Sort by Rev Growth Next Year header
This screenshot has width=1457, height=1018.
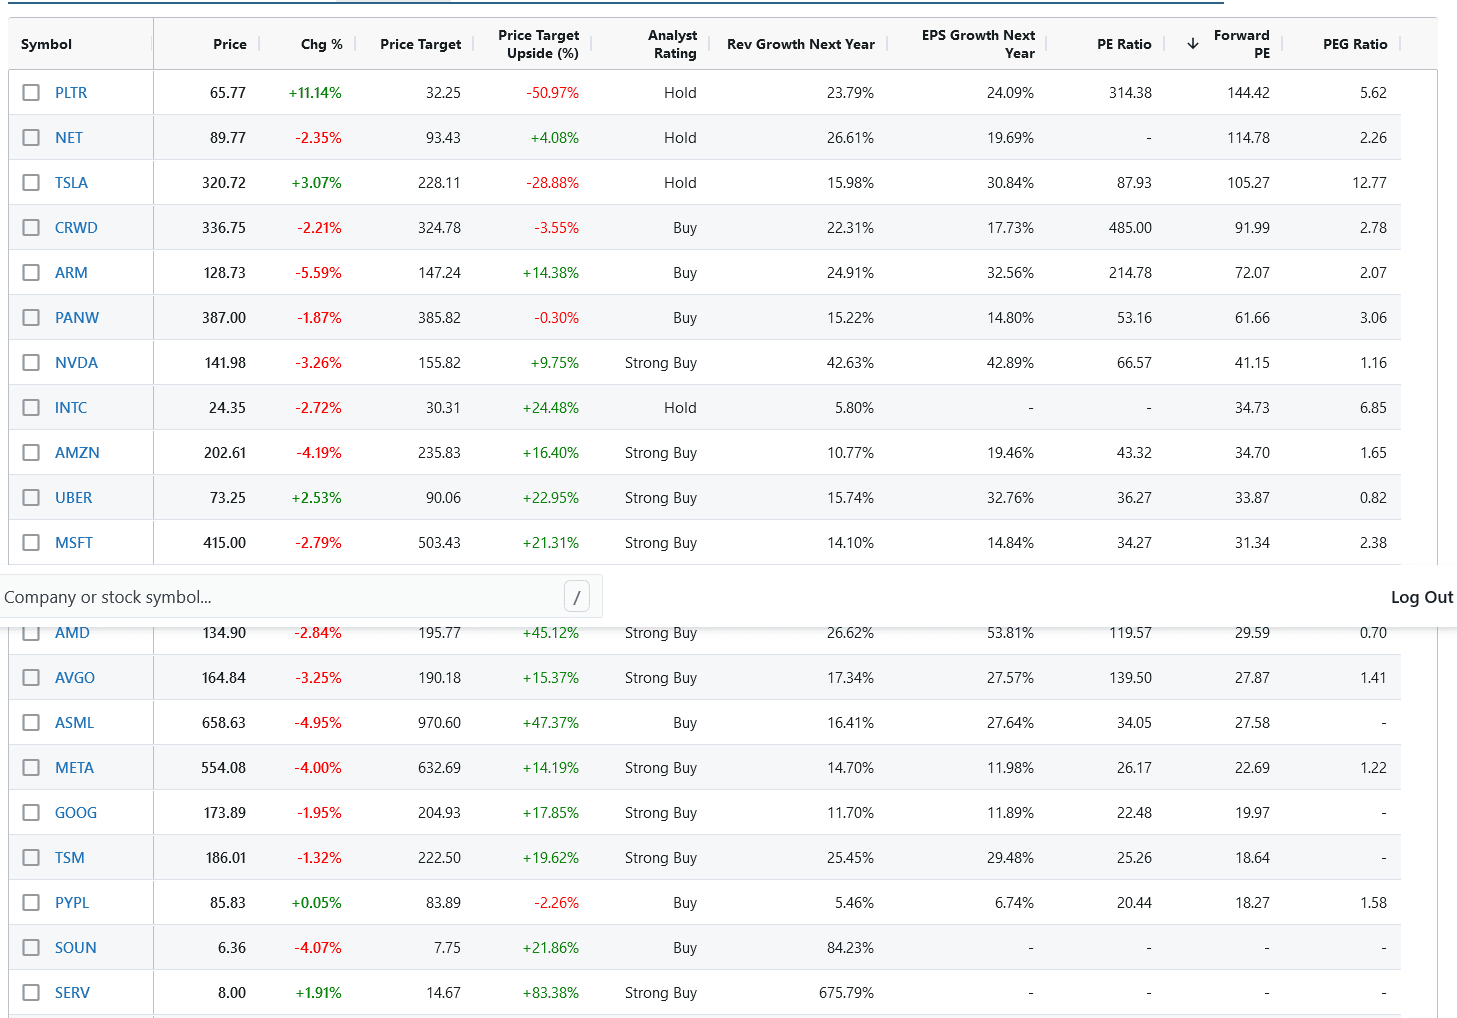click(x=800, y=44)
